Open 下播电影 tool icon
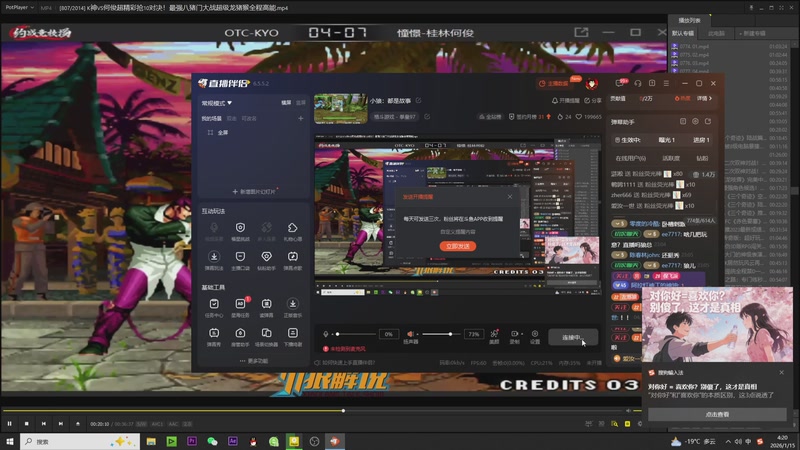This screenshot has width=800, height=450. 292,337
